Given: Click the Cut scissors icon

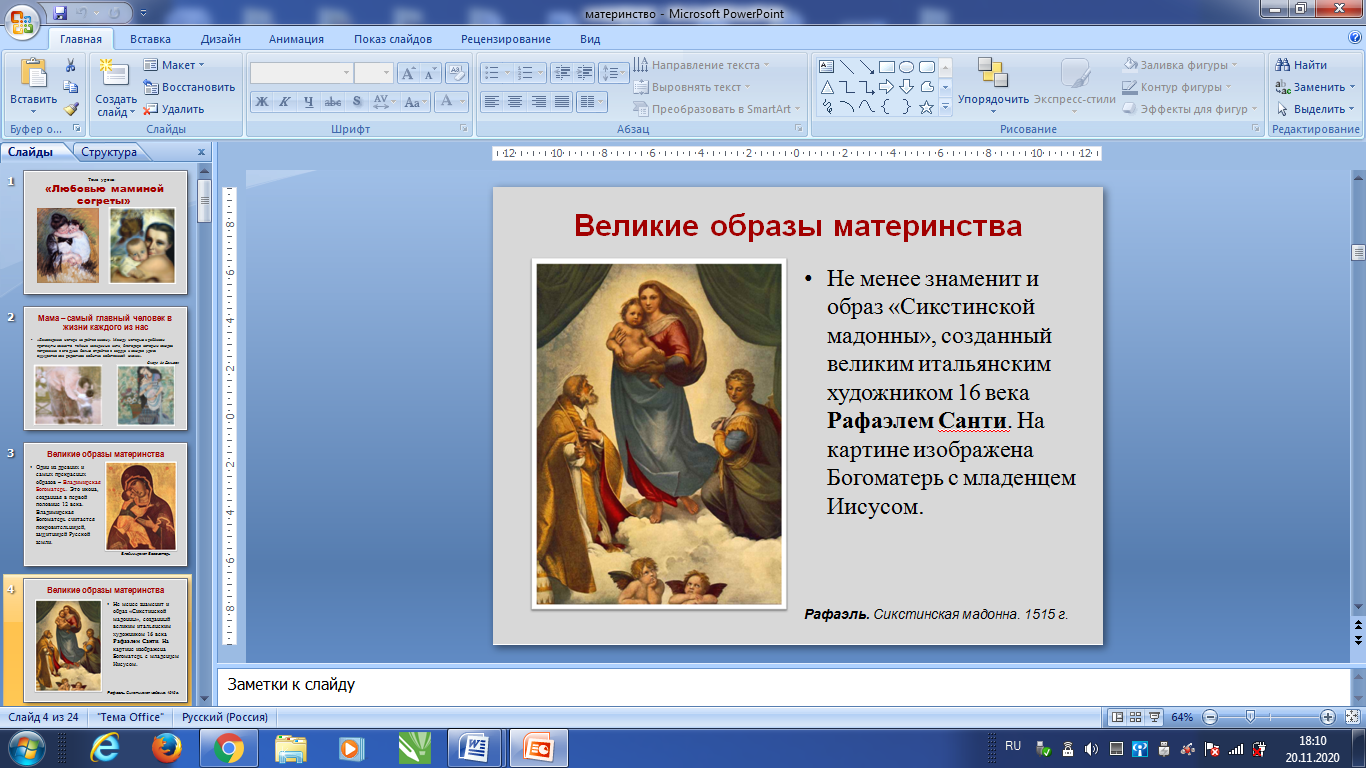Looking at the screenshot, I should pyautogui.click(x=71, y=65).
